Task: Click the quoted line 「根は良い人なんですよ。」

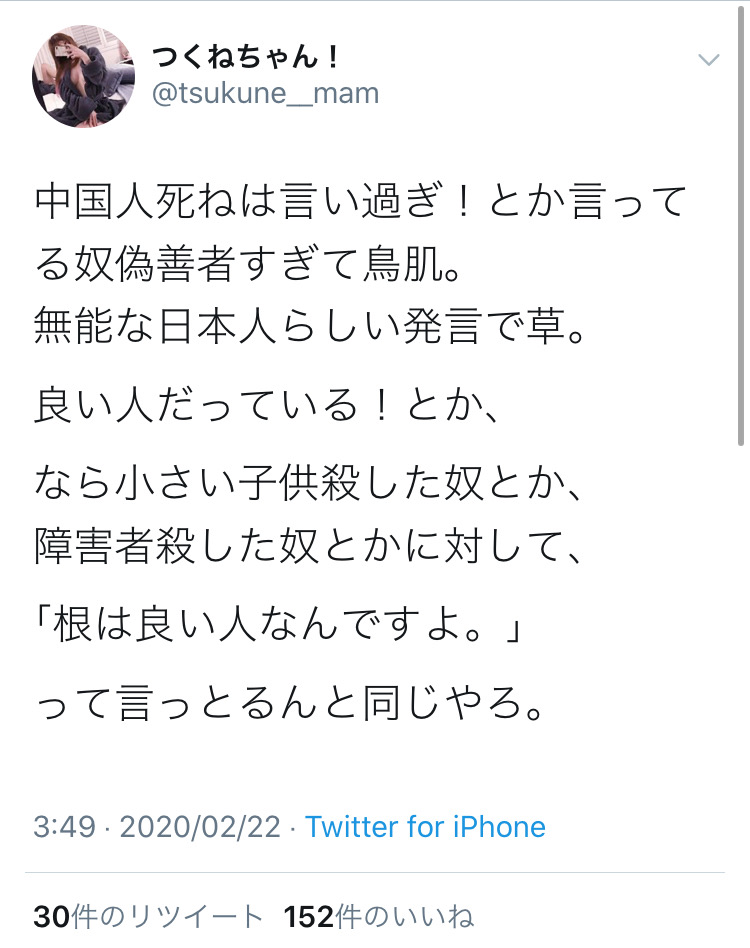Action: [x=278, y=624]
